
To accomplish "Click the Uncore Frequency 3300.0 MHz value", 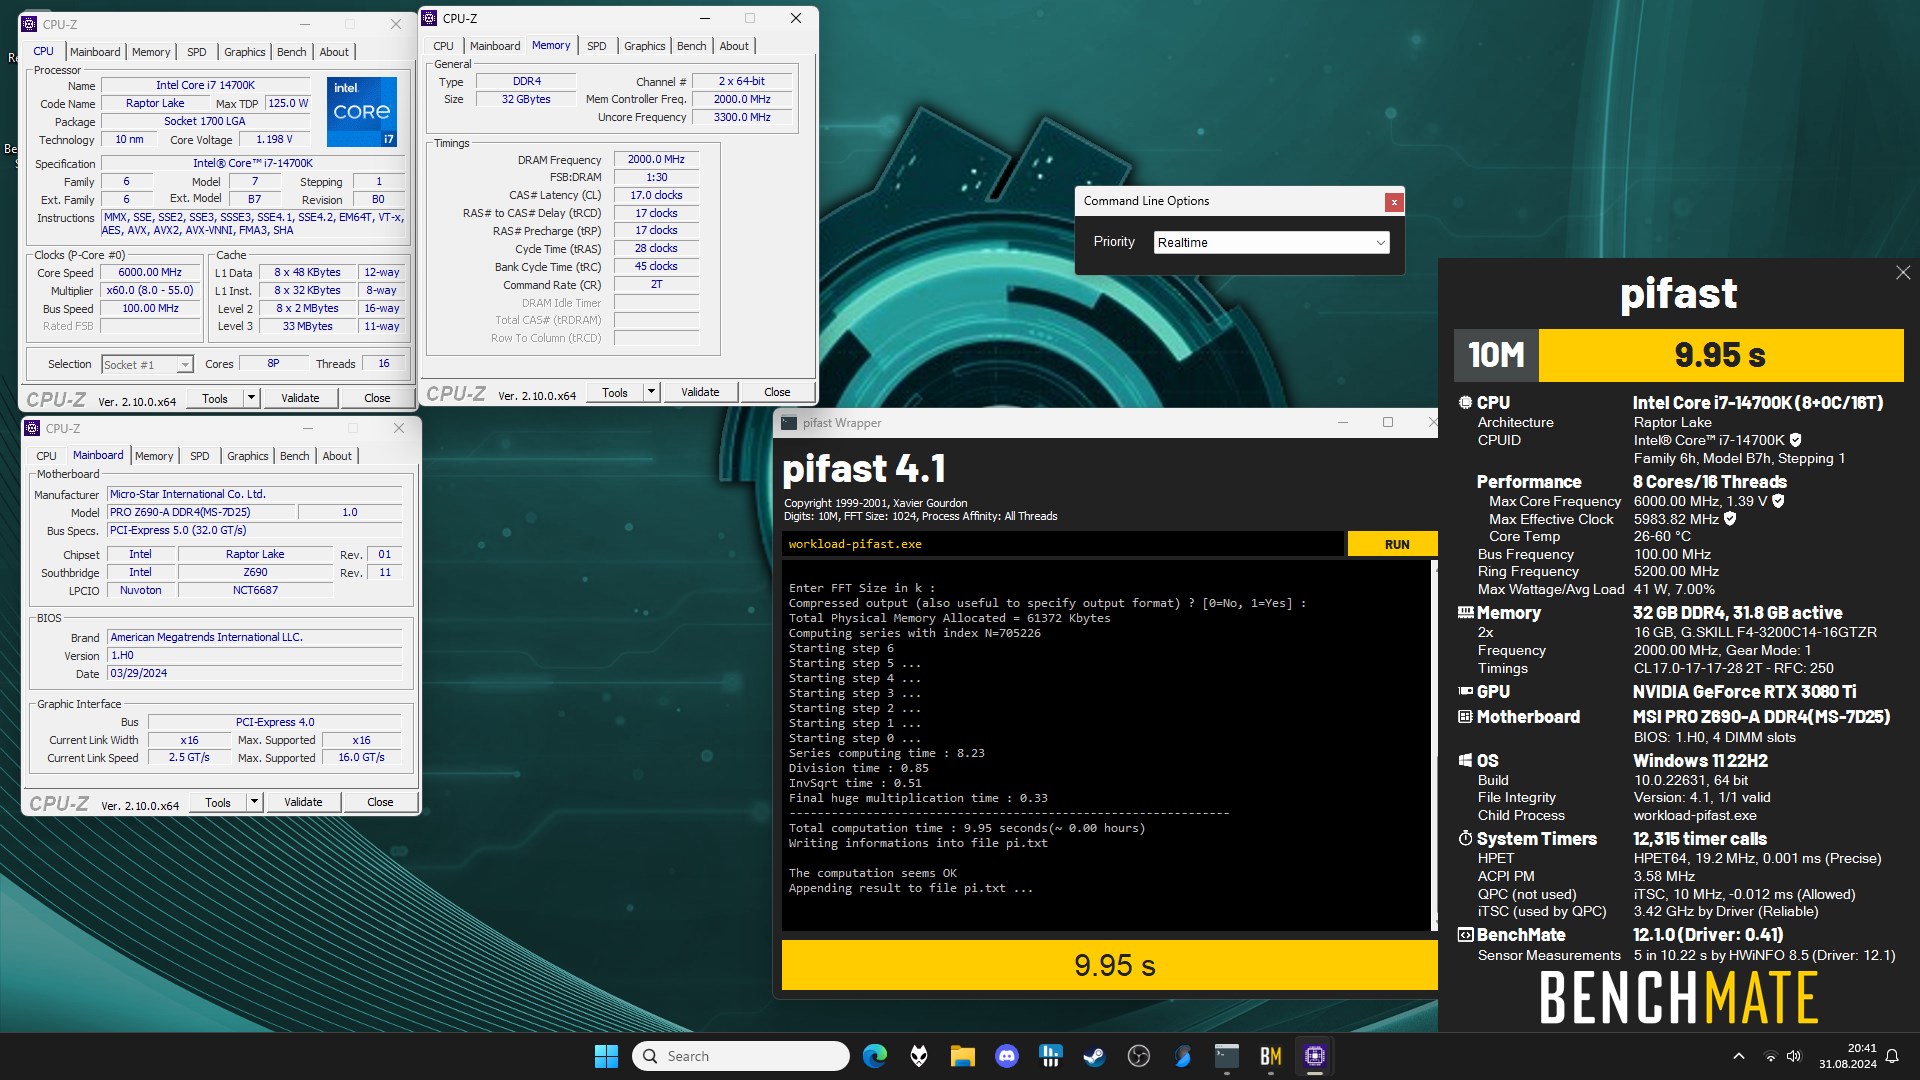I will click(742, 117).
